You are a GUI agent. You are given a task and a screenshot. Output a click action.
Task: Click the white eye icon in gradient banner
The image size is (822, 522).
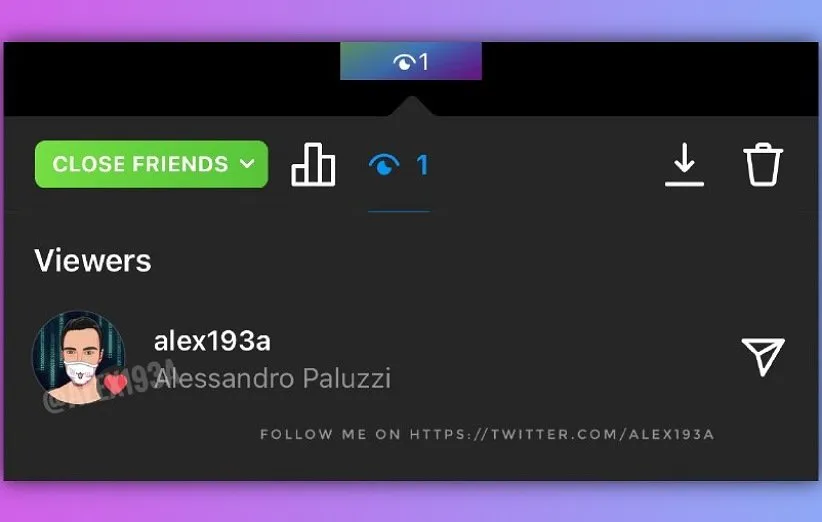tap(404, 62)
